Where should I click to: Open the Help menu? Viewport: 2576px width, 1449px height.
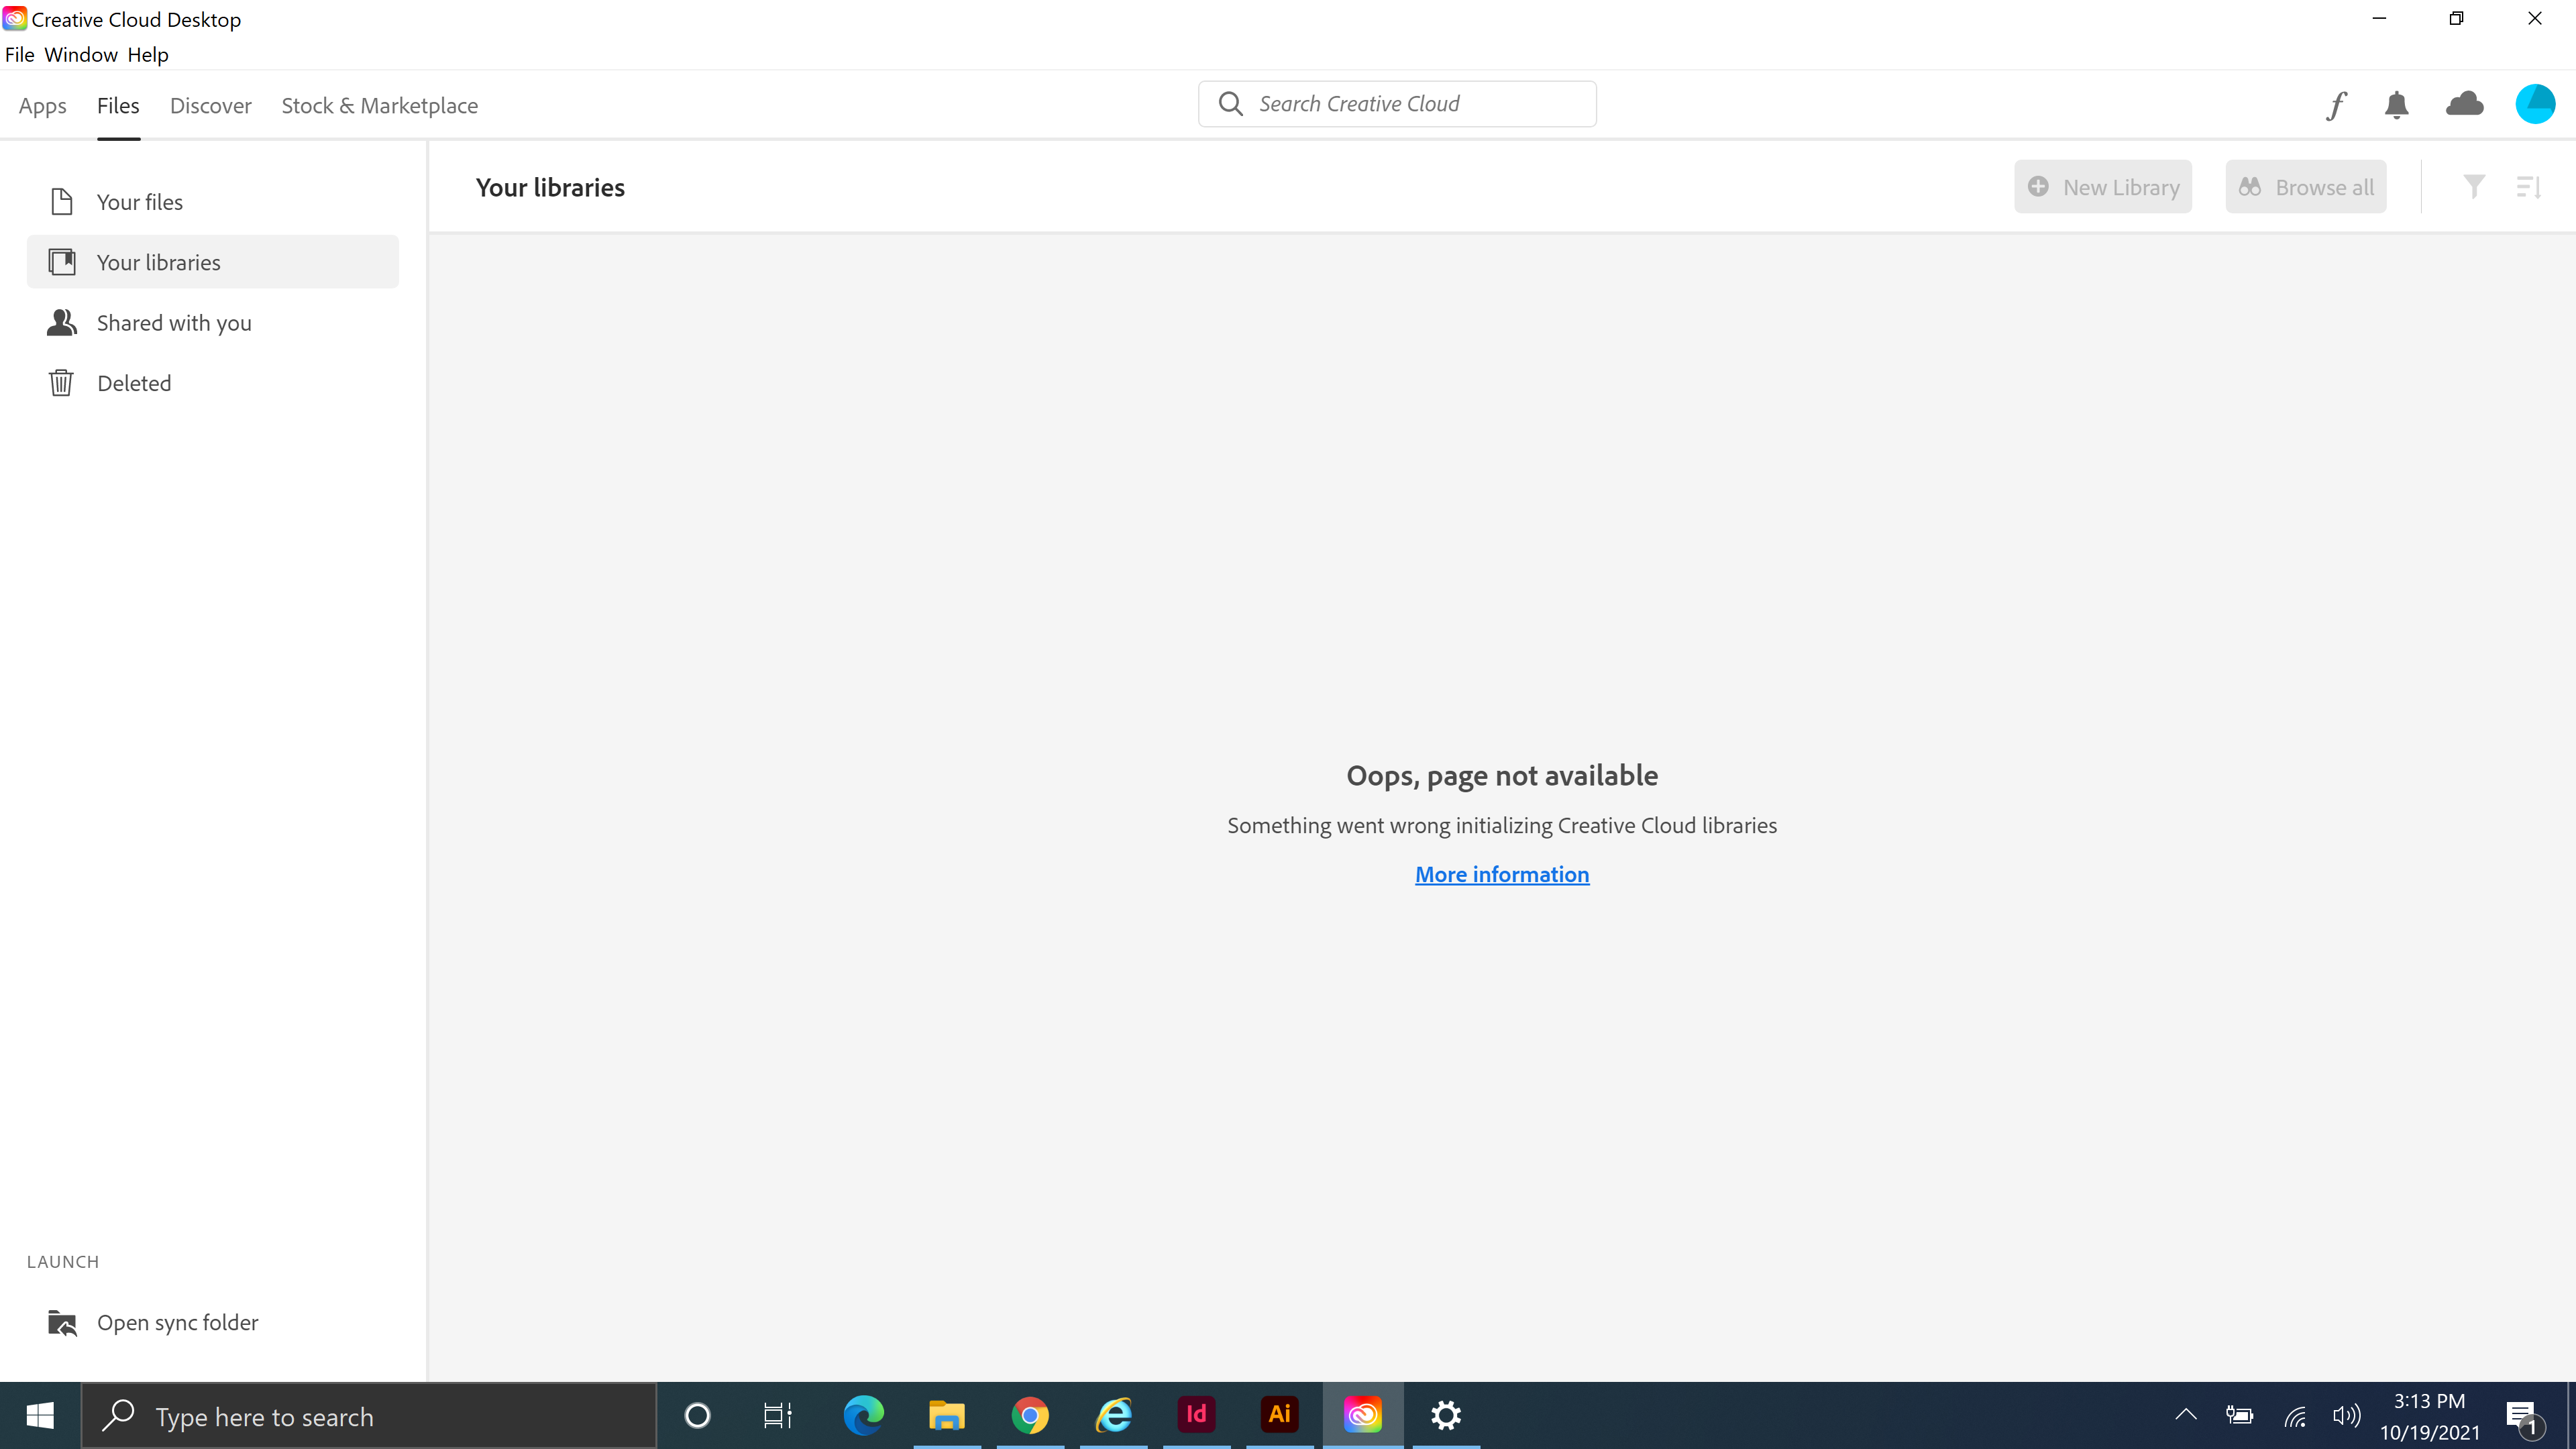147,54
